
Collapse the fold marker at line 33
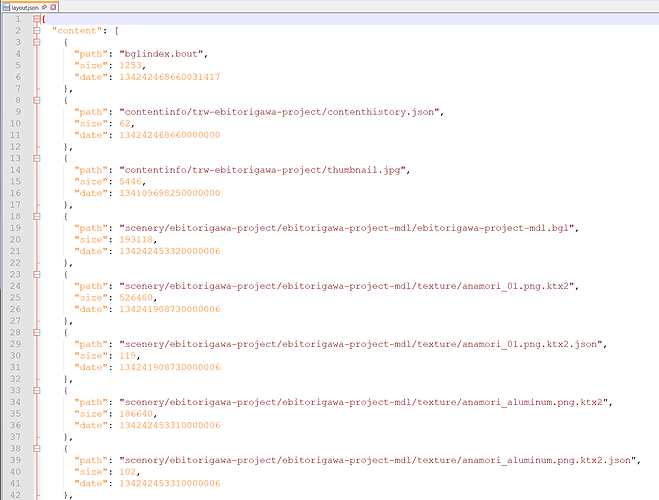[37, 390]
